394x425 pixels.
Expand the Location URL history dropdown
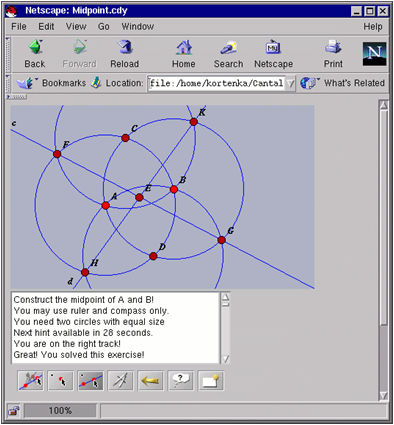[291, 83]
